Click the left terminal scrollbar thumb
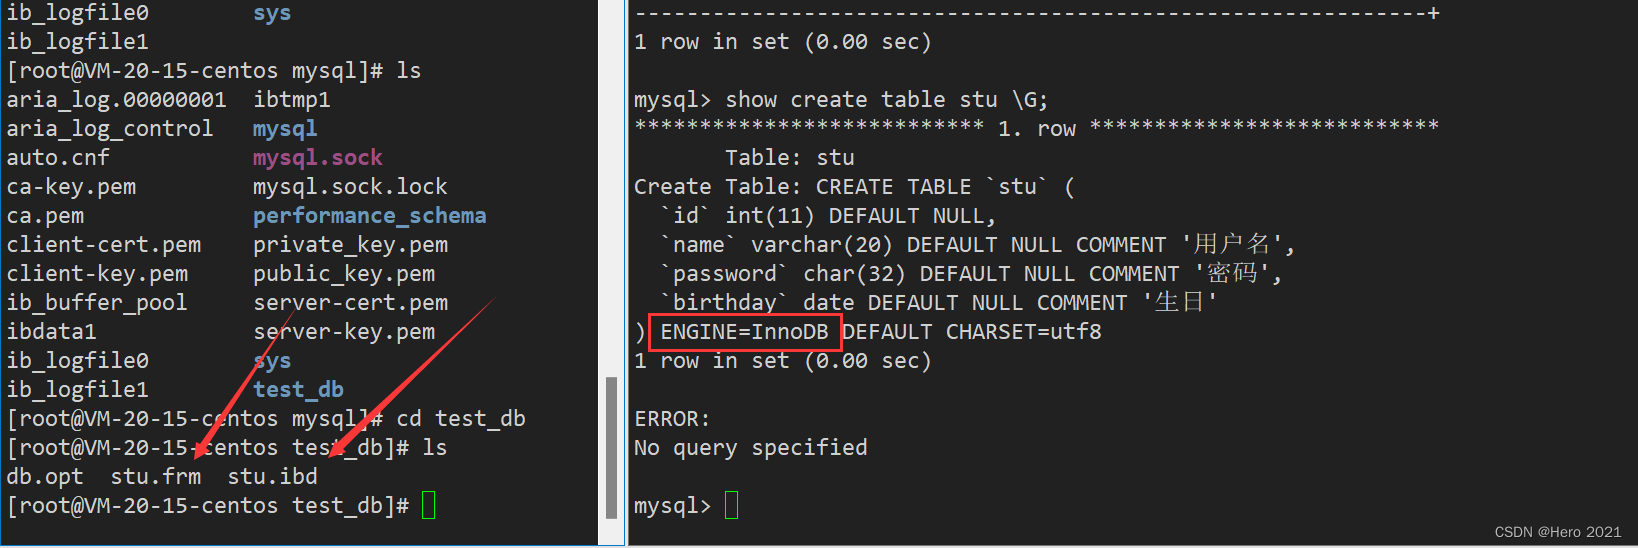 pos(611,448)
